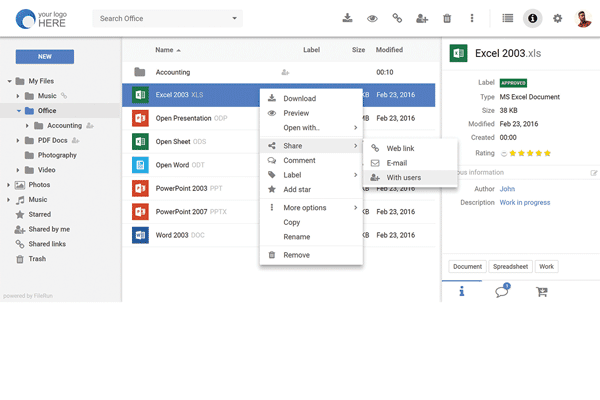Choose Rename in context menu
Viewport: 600px width, 400px height.
point(311,237)
